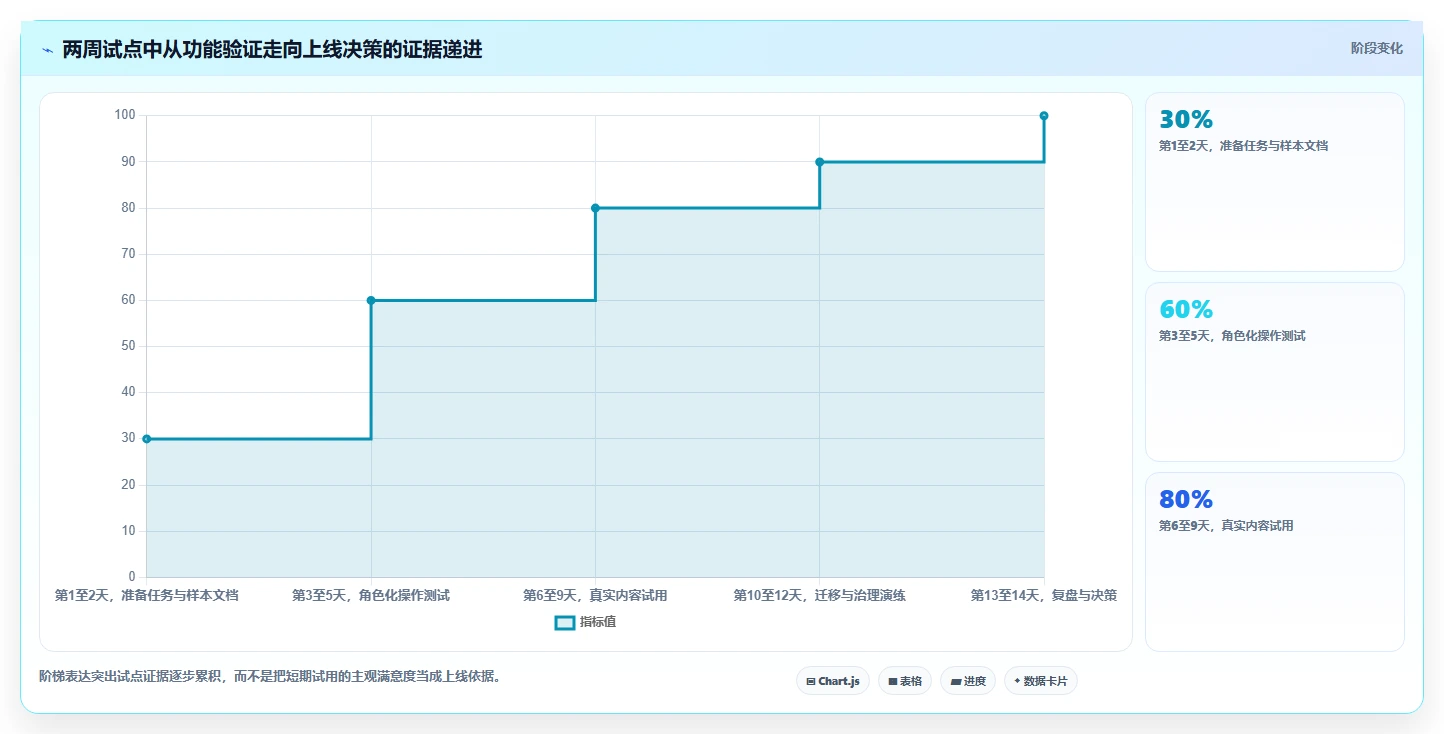The width and height of the screenshot is (1444, 734).
Task: Click the 80% card value
Action: tap(1186, 499)
